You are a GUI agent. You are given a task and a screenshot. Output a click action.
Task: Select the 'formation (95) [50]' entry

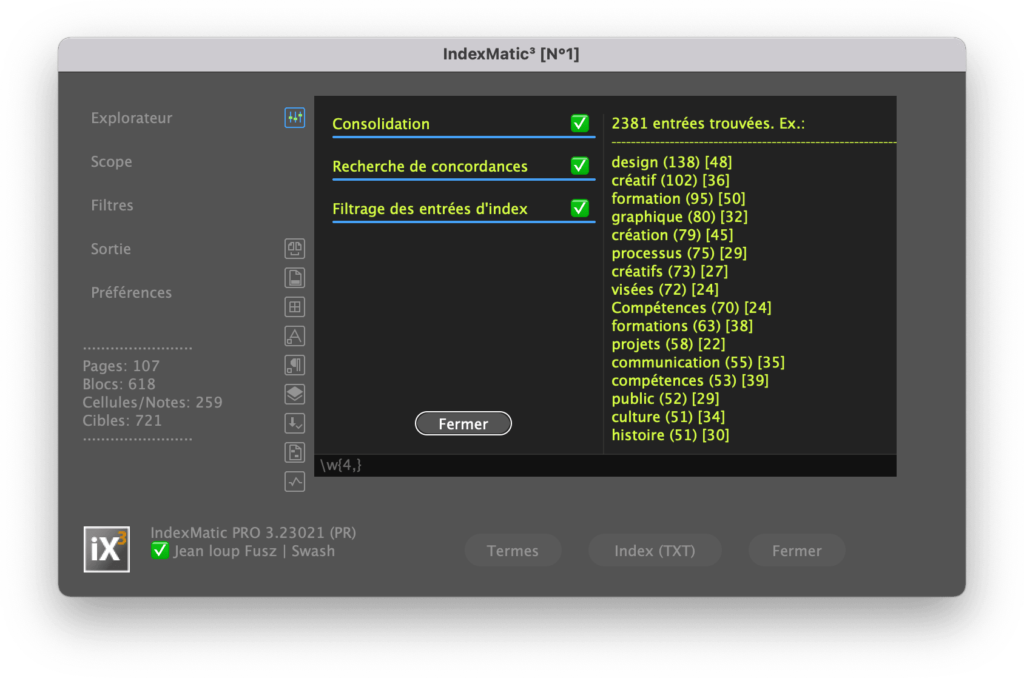[678, 199]
